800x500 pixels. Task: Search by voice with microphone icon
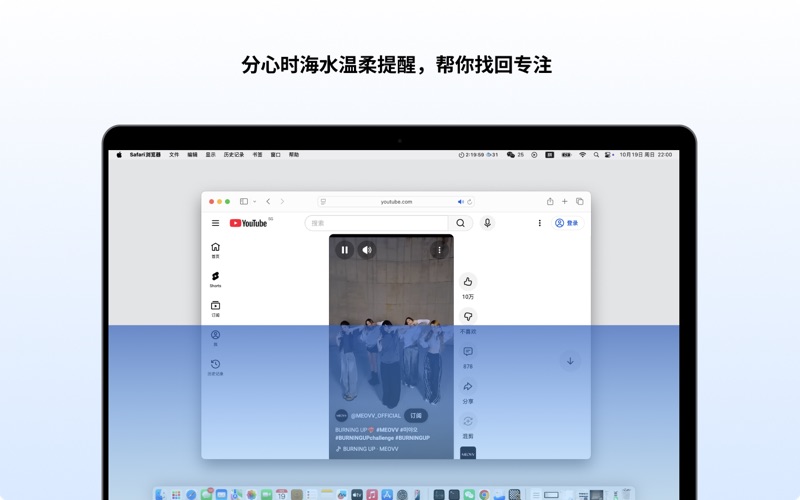pyautogui.click(x=487, y=223)
